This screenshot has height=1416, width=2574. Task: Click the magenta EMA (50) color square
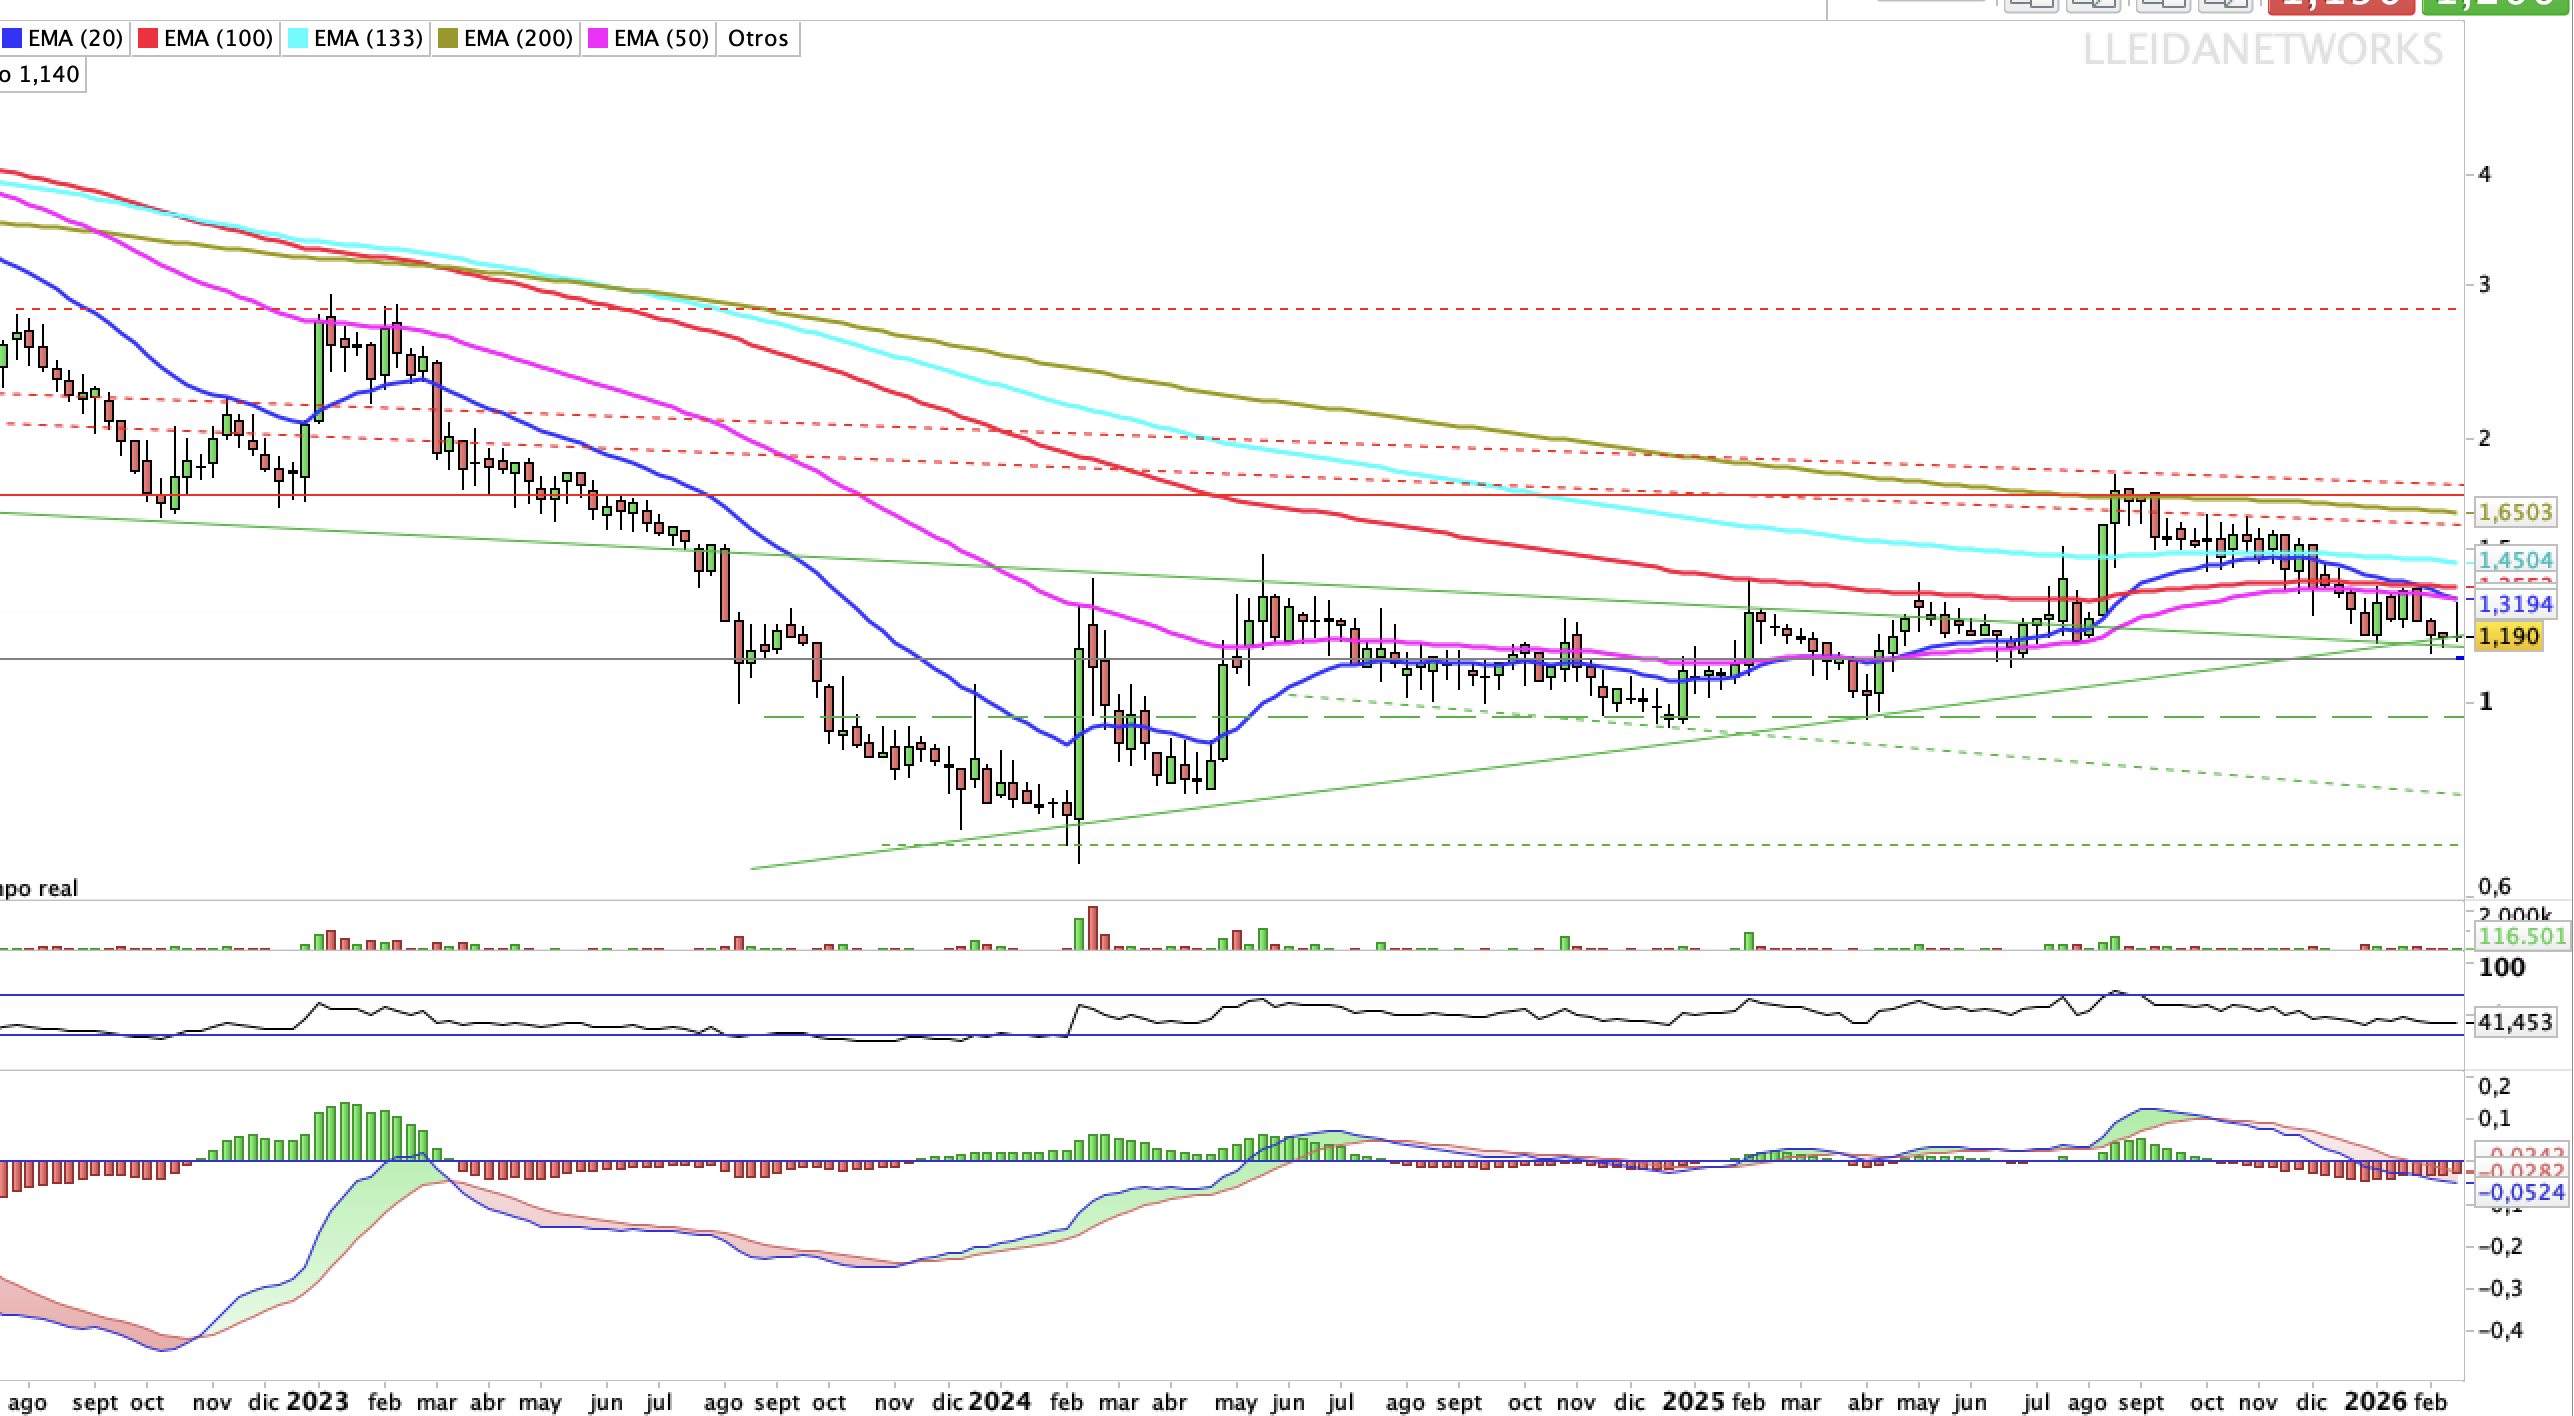pos(598,39)
